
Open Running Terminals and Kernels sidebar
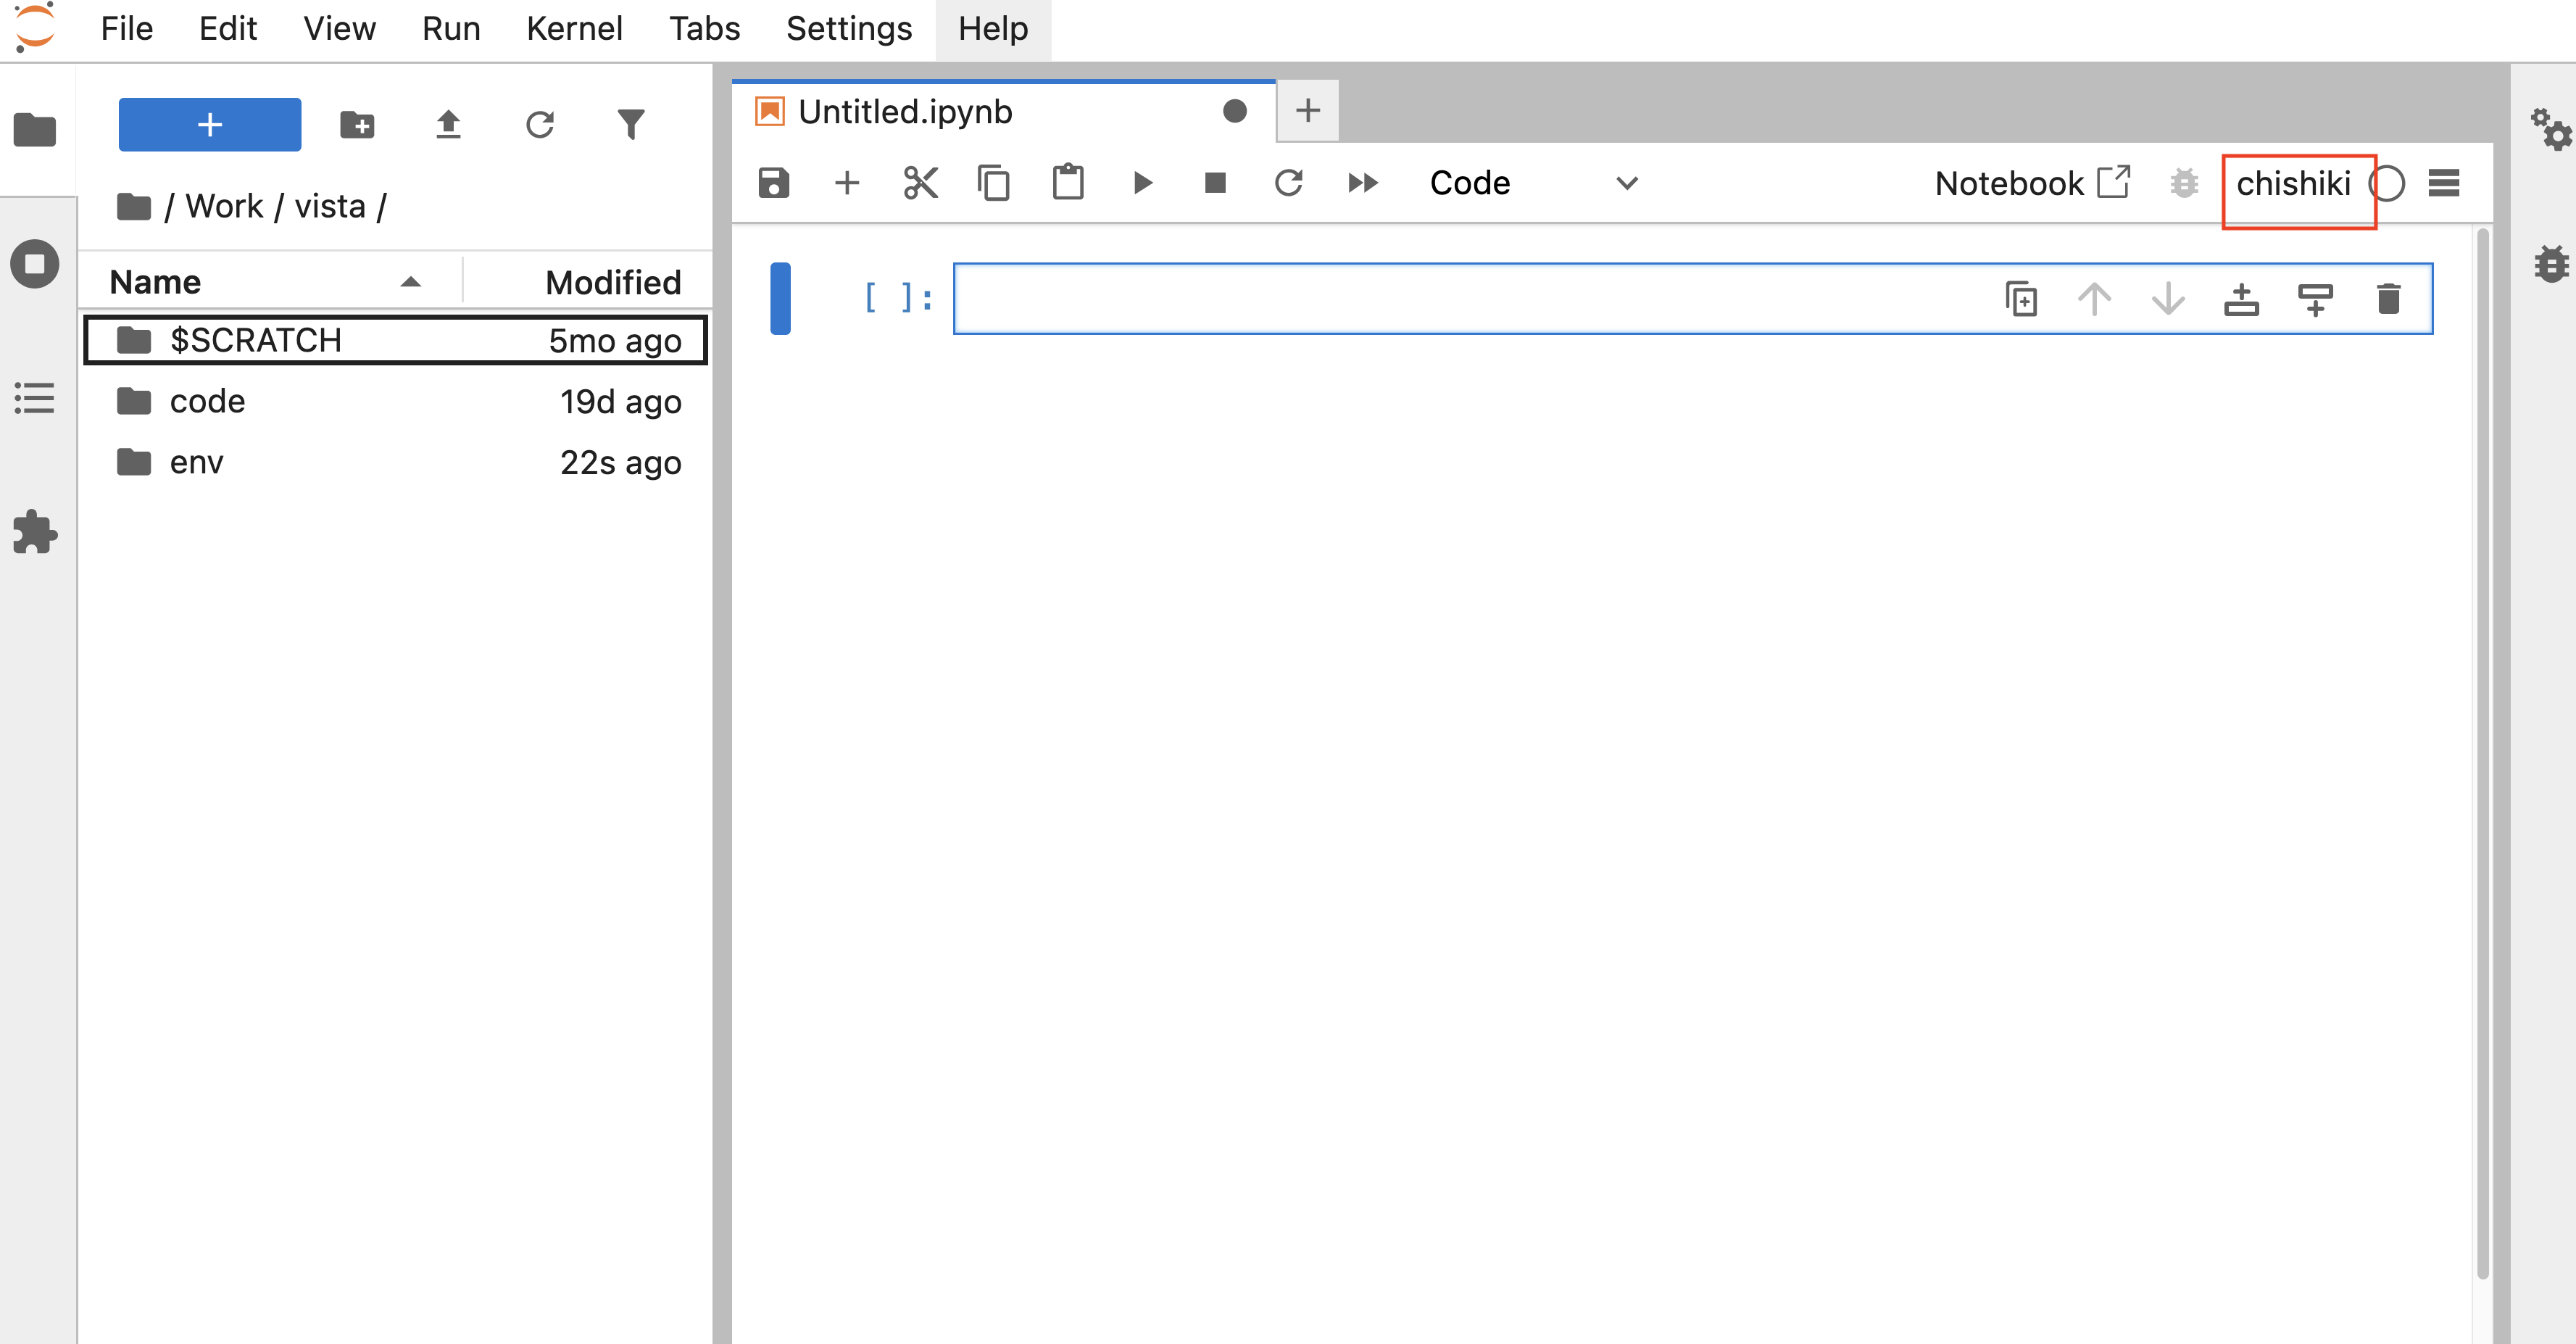35,264
